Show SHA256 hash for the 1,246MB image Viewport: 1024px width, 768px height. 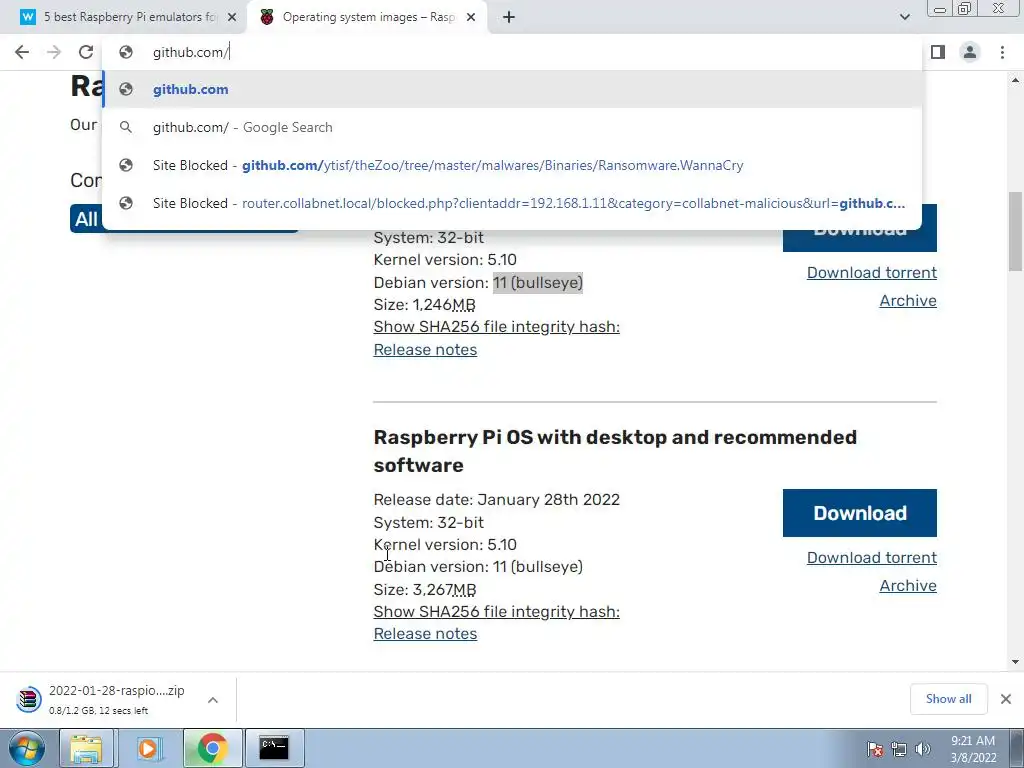point(496,327)
